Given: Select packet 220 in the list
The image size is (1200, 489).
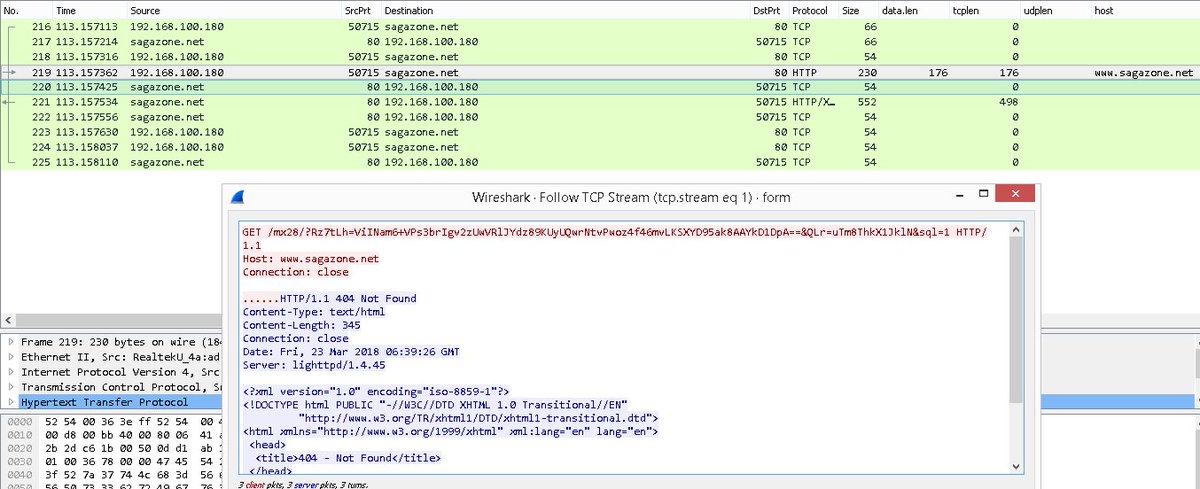Looking at the screenshot, I should click(600, 88).
